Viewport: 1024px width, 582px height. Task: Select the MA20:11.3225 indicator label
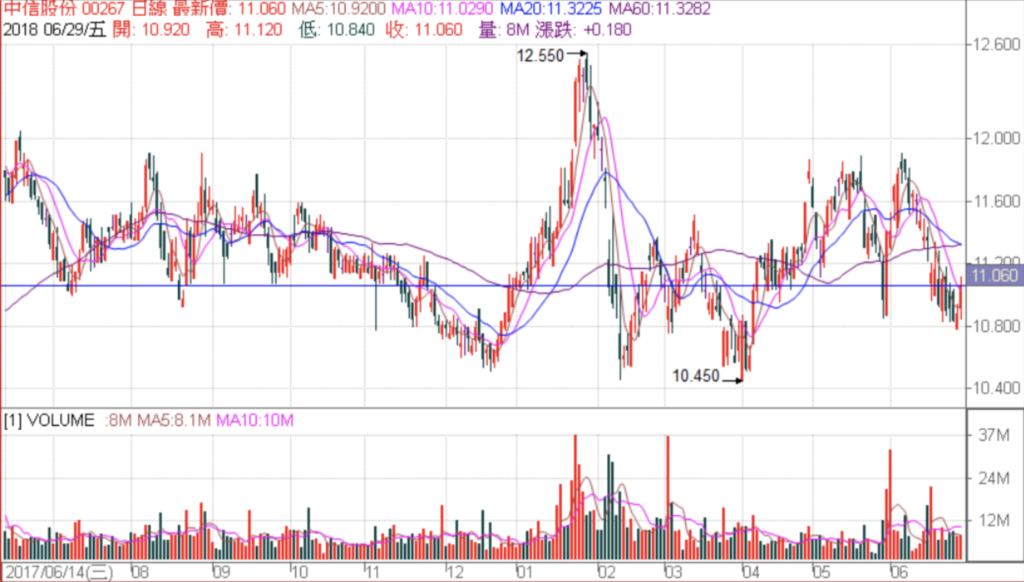[551, 9]
